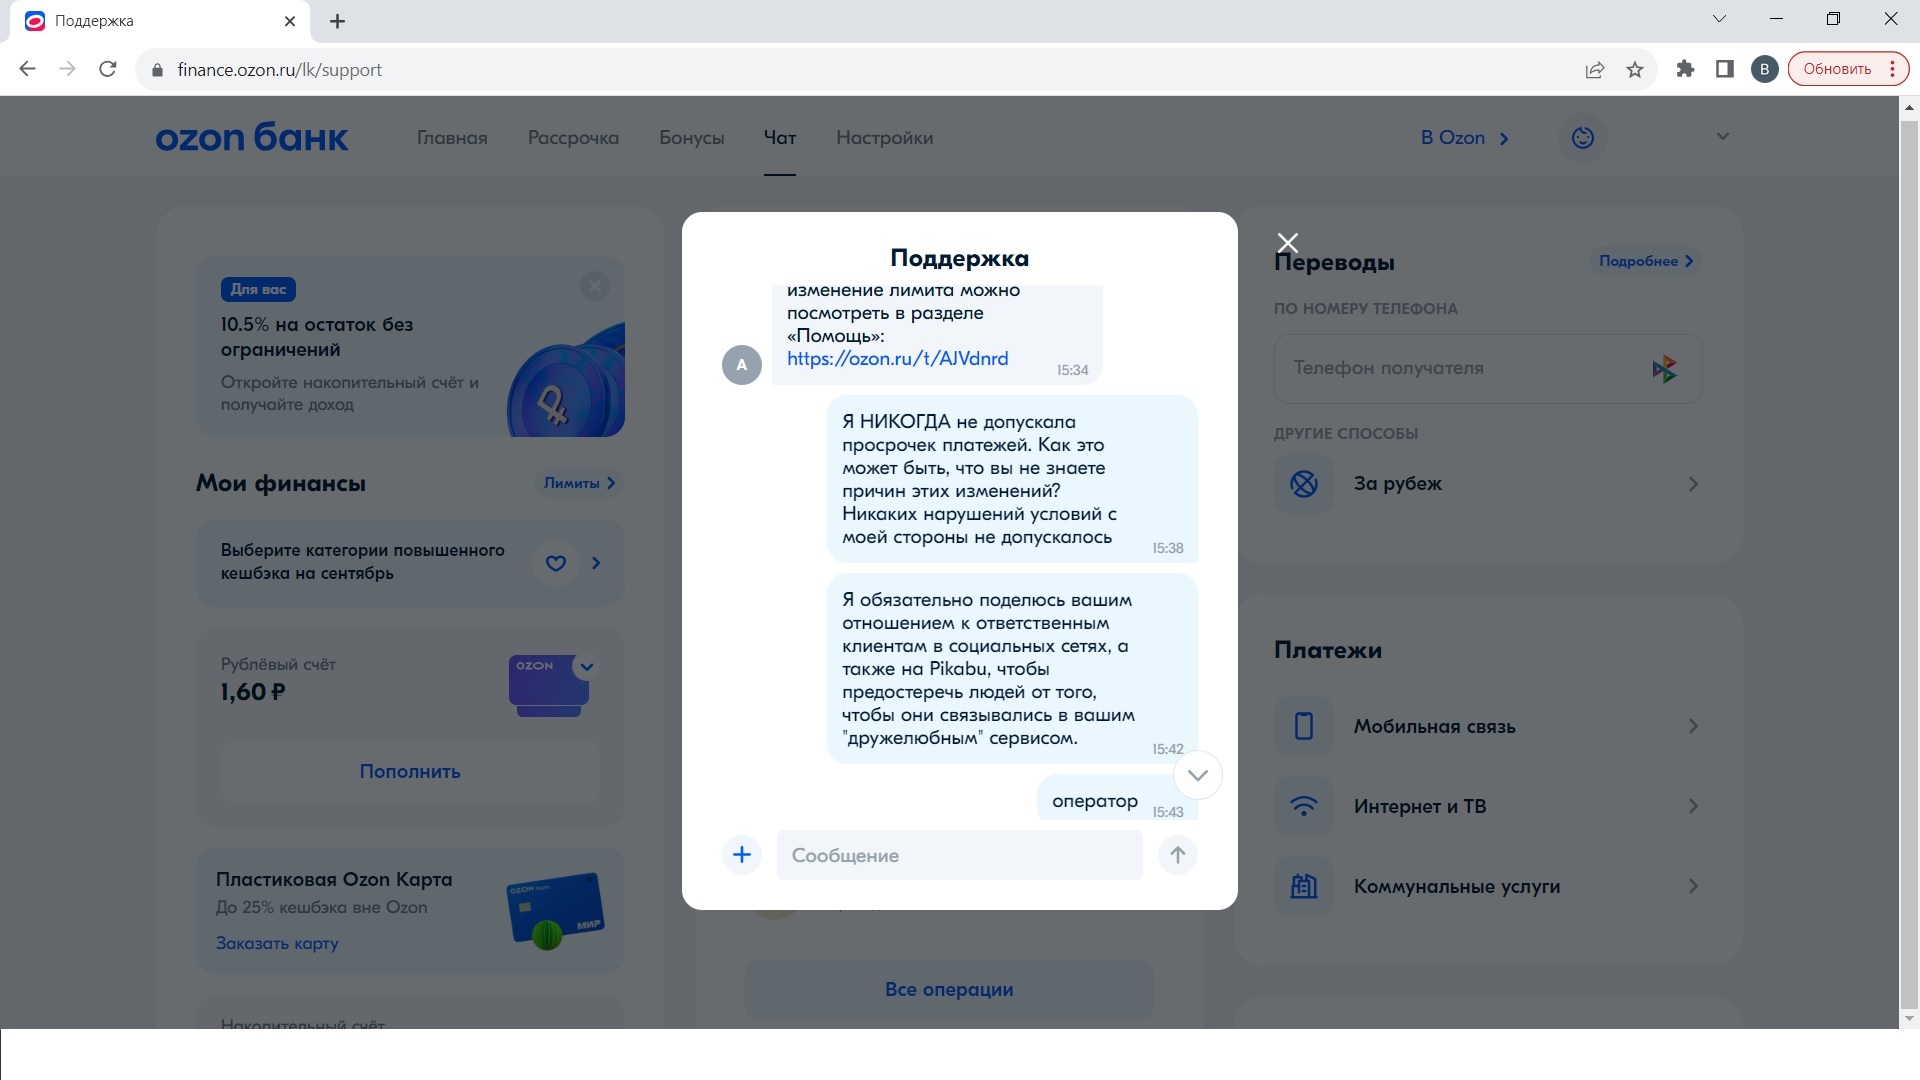1920x1080 pixels.
Task: View site security lock info
Action: tap(157, 70)
